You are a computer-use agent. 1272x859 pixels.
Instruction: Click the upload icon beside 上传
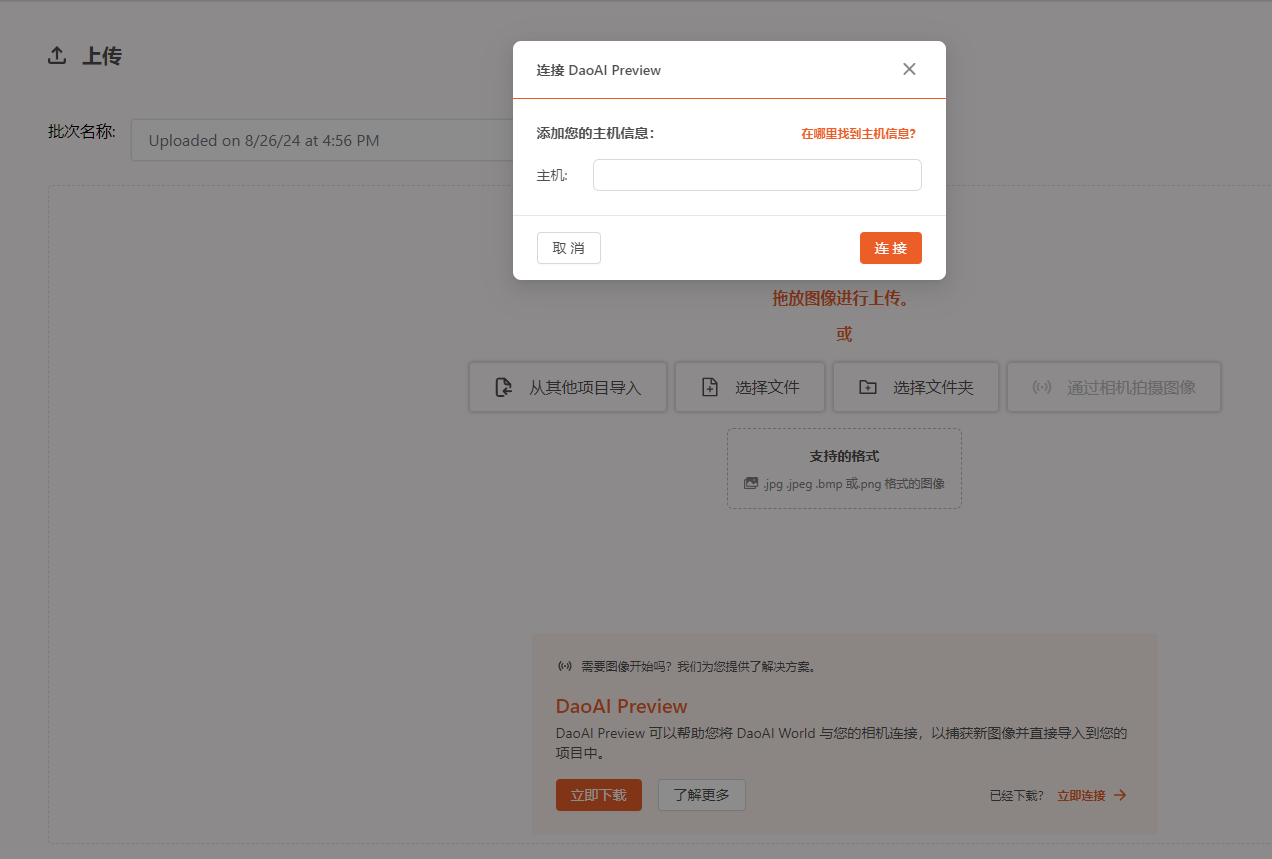(x=57, y=56)
